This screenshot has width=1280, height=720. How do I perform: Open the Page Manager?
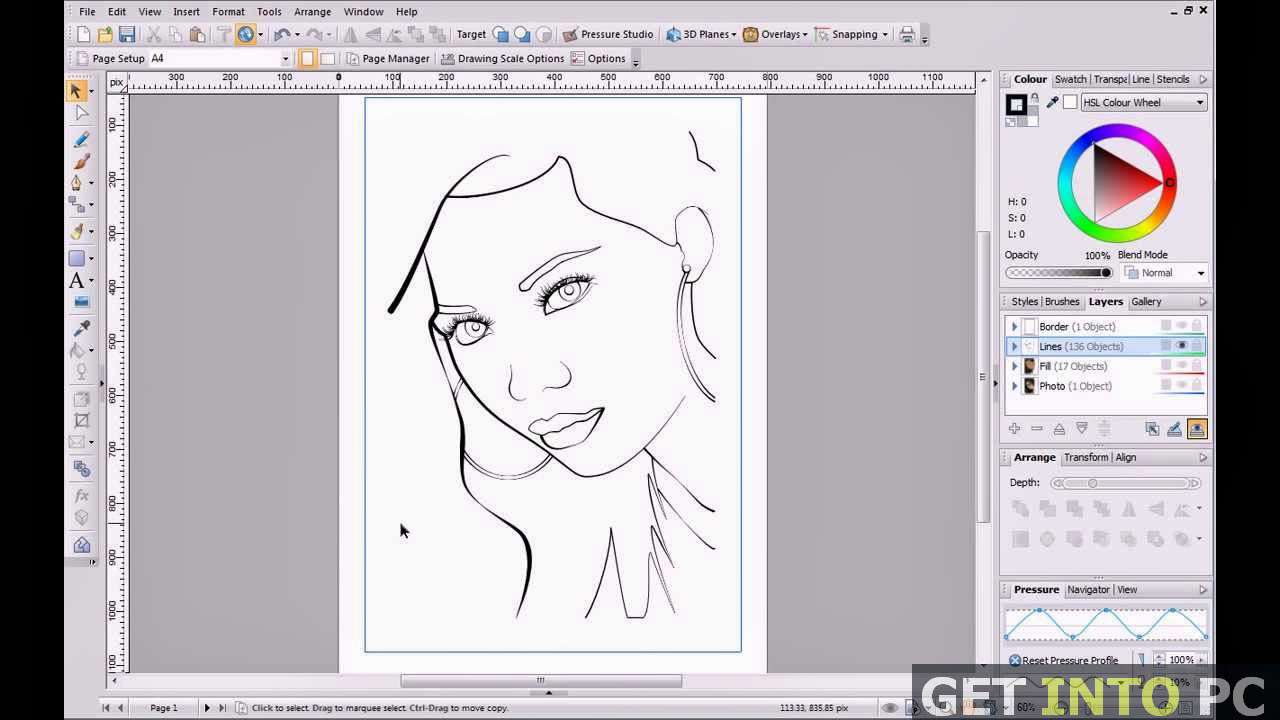point(388,58)
